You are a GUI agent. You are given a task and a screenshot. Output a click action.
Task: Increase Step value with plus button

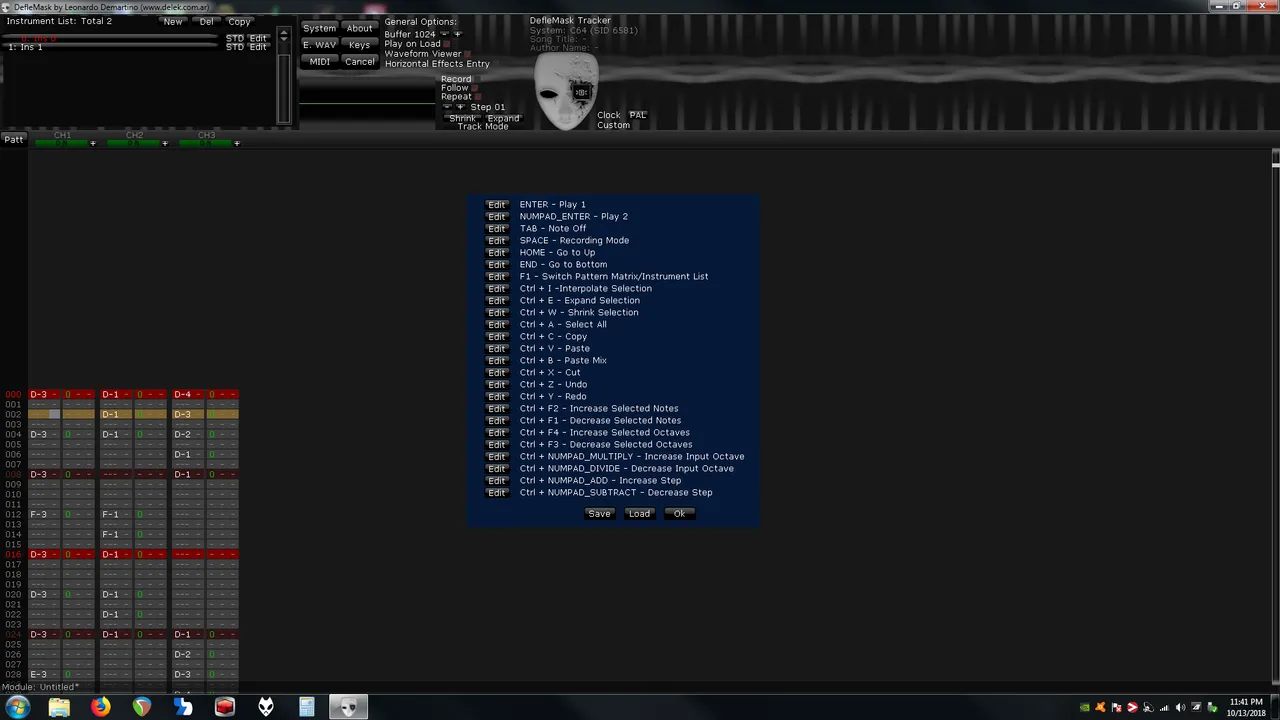(460, 107)
